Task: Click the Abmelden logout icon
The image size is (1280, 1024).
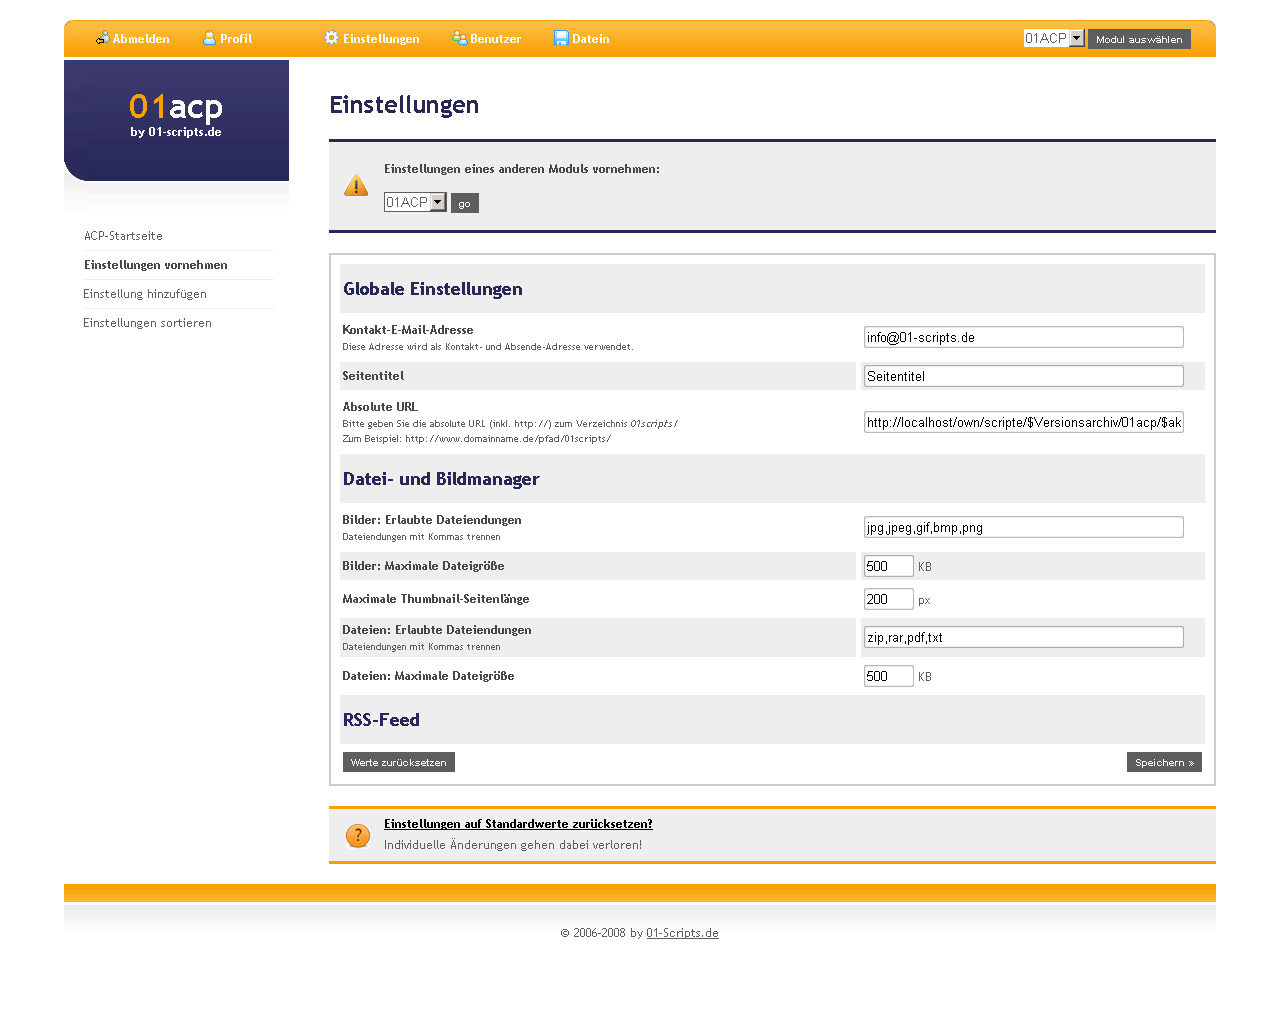Action: [102, 38]
